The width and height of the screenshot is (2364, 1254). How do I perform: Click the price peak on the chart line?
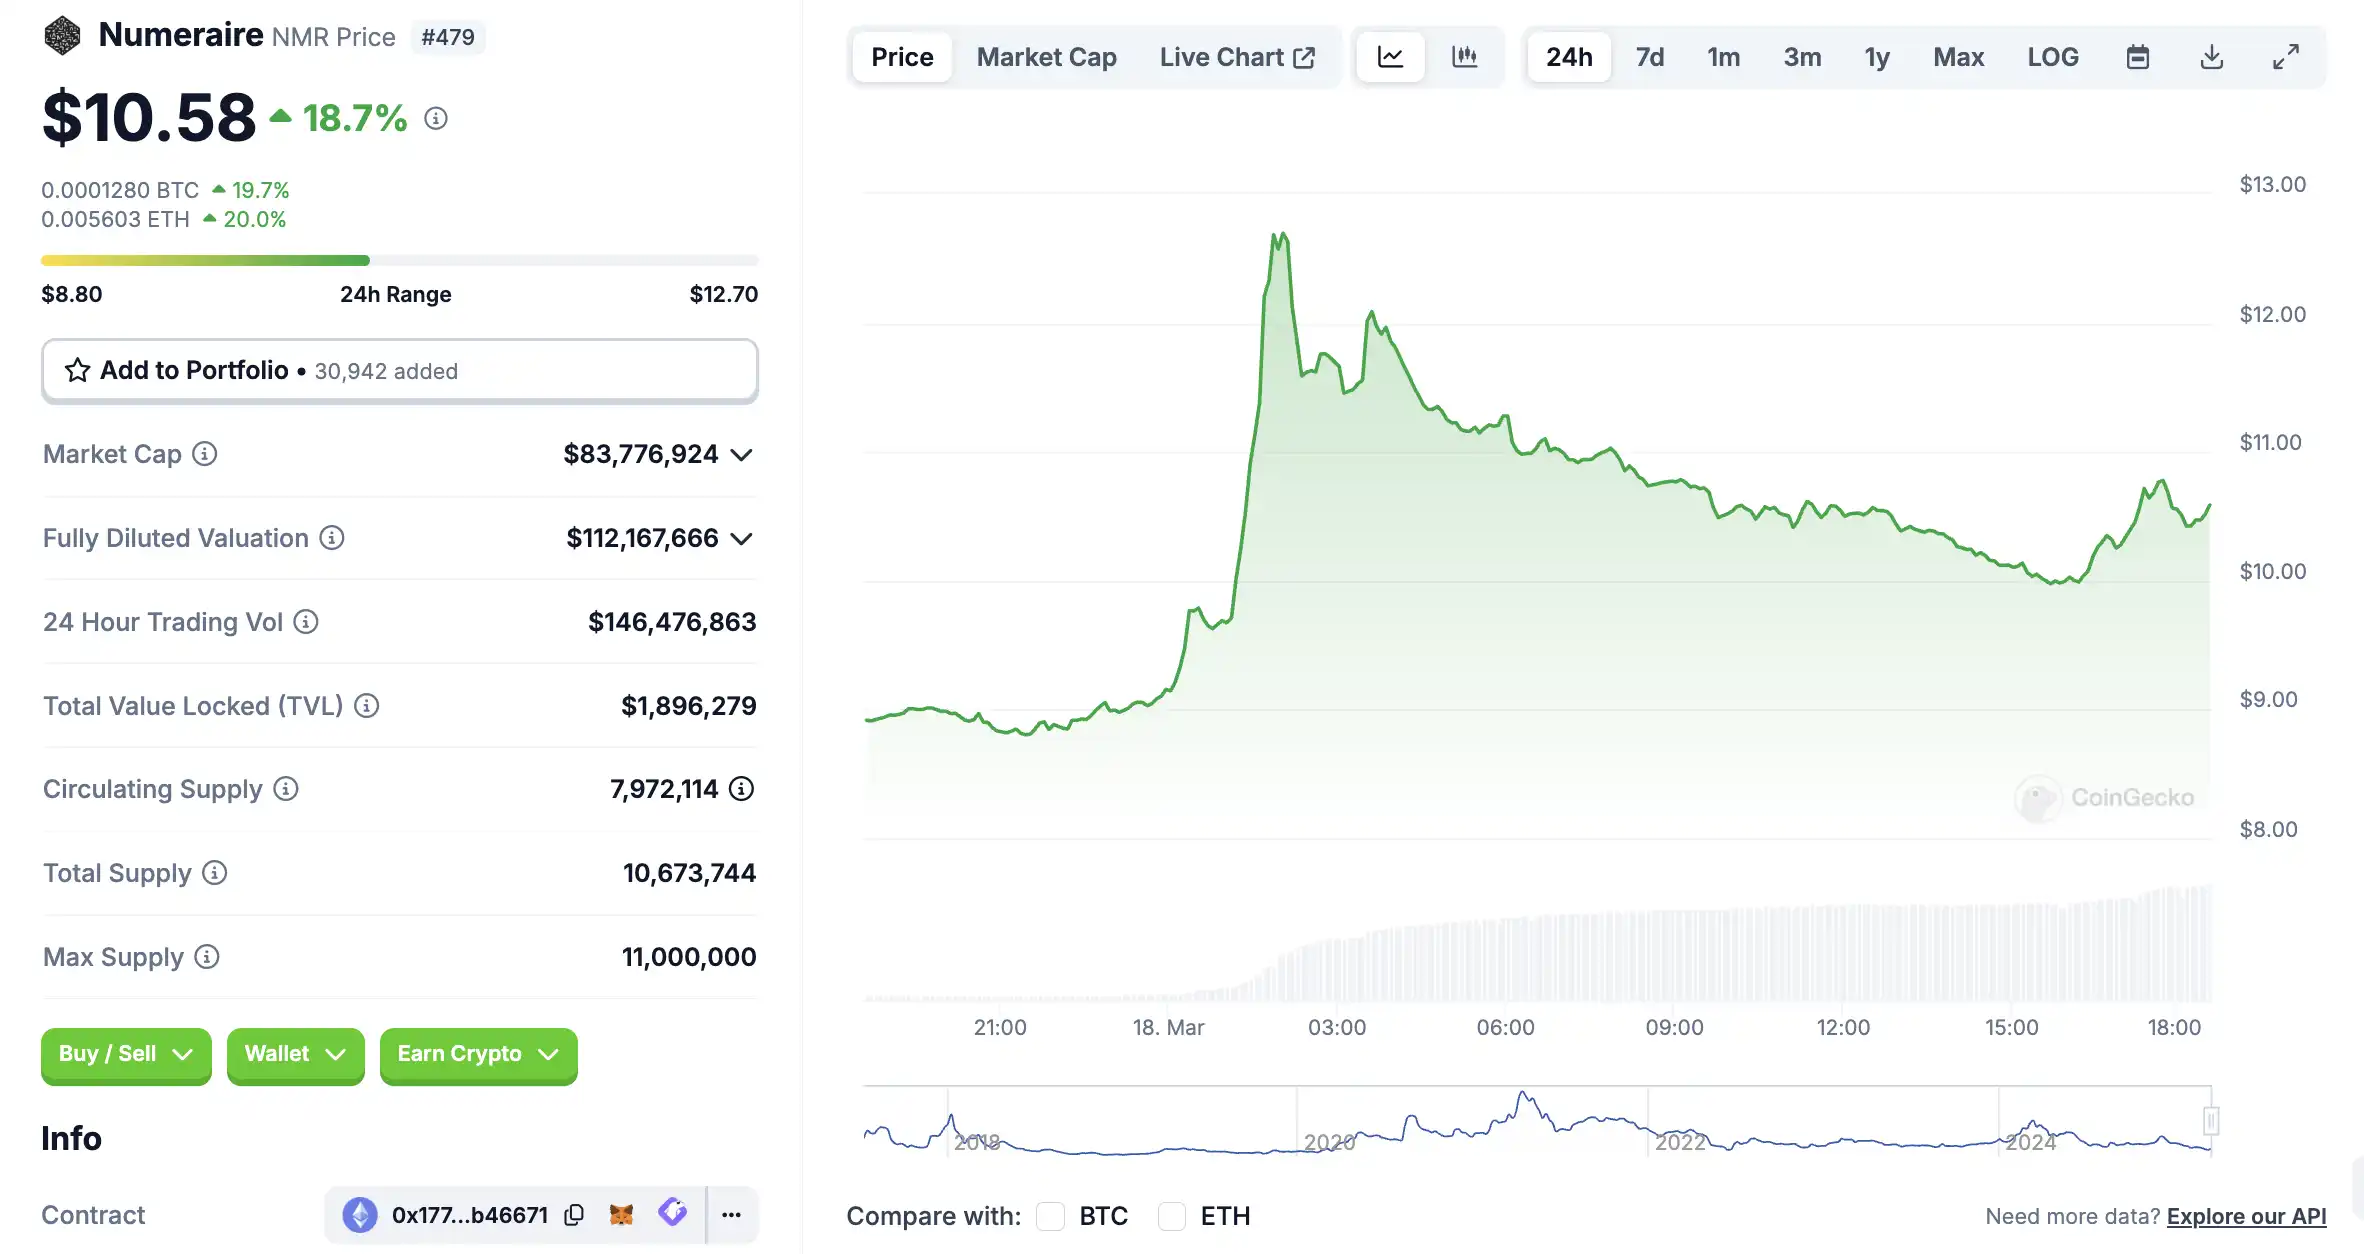[1281, 235]
